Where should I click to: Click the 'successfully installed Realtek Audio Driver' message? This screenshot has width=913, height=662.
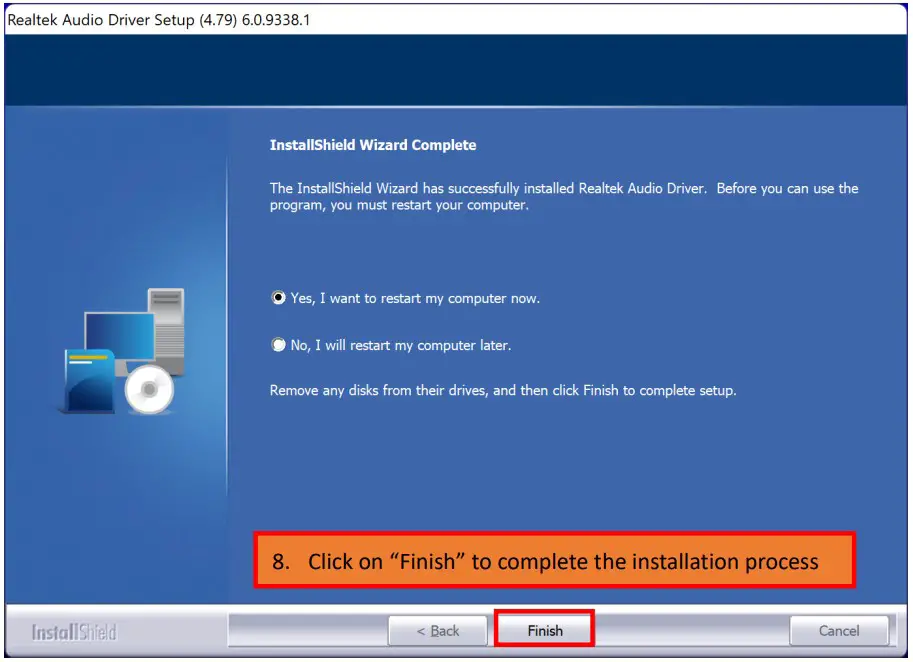[x=564, y=196]
